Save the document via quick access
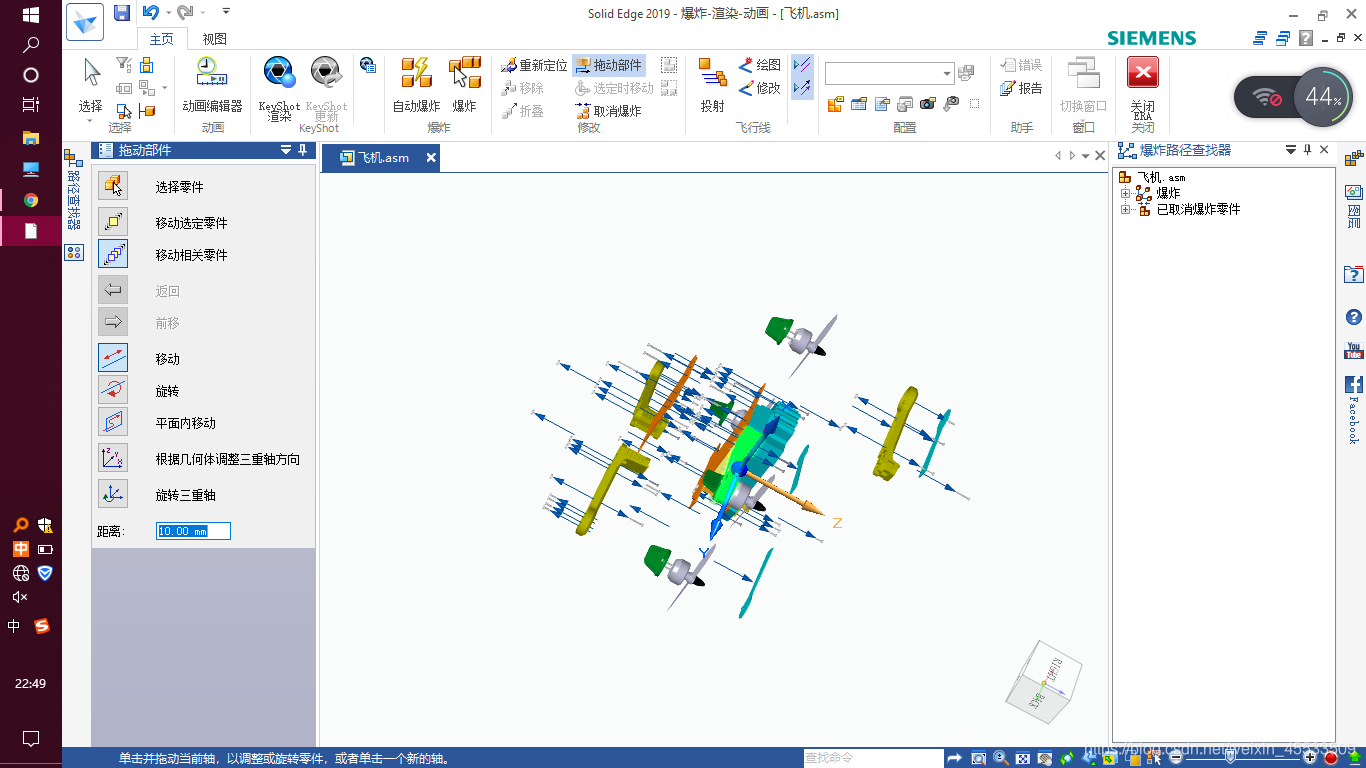Image resolution: width=1366 pixels, height=768 pixels. pyautogui.click(x=122, y=13)
